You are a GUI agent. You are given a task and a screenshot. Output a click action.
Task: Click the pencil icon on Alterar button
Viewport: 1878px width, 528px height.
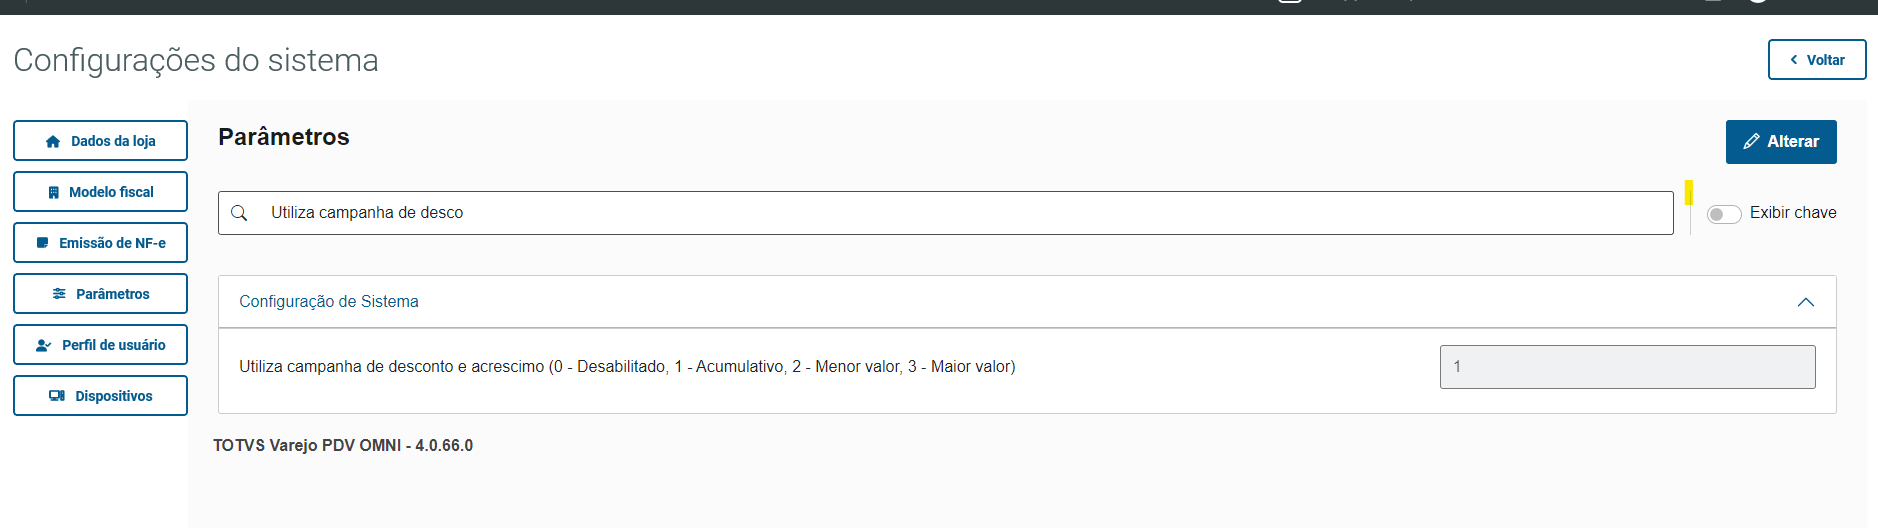pyautogui.click(x=1751, y=142)
